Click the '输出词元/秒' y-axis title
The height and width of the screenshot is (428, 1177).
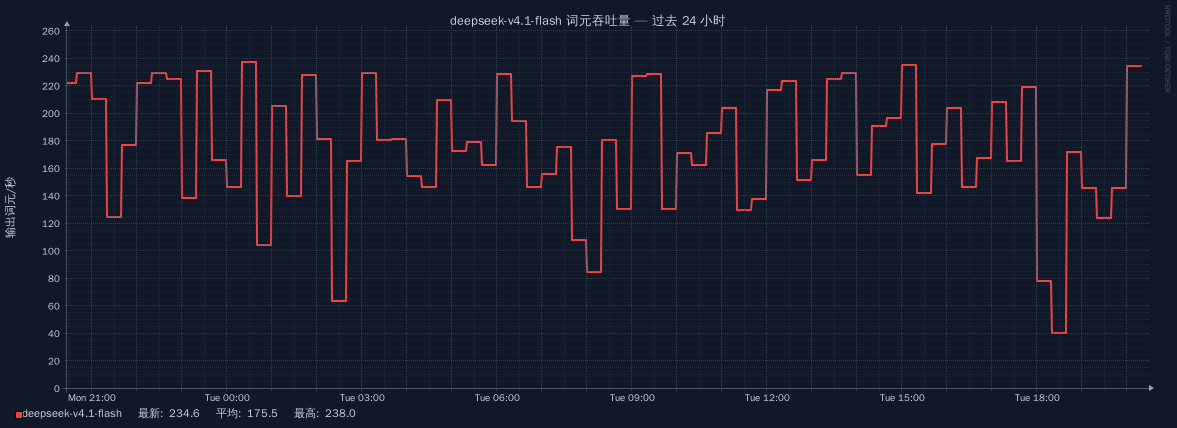point(11,209)
